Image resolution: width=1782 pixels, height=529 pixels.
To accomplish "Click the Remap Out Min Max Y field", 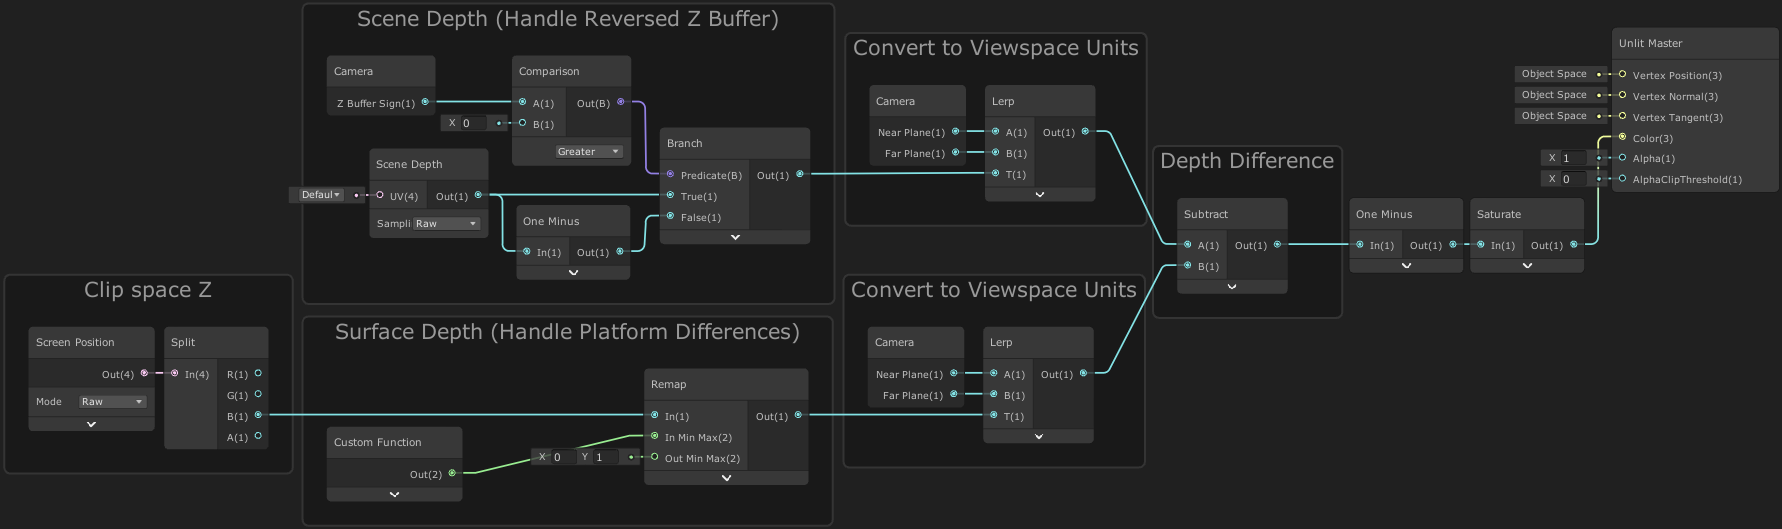I will (x=607, y=457).
